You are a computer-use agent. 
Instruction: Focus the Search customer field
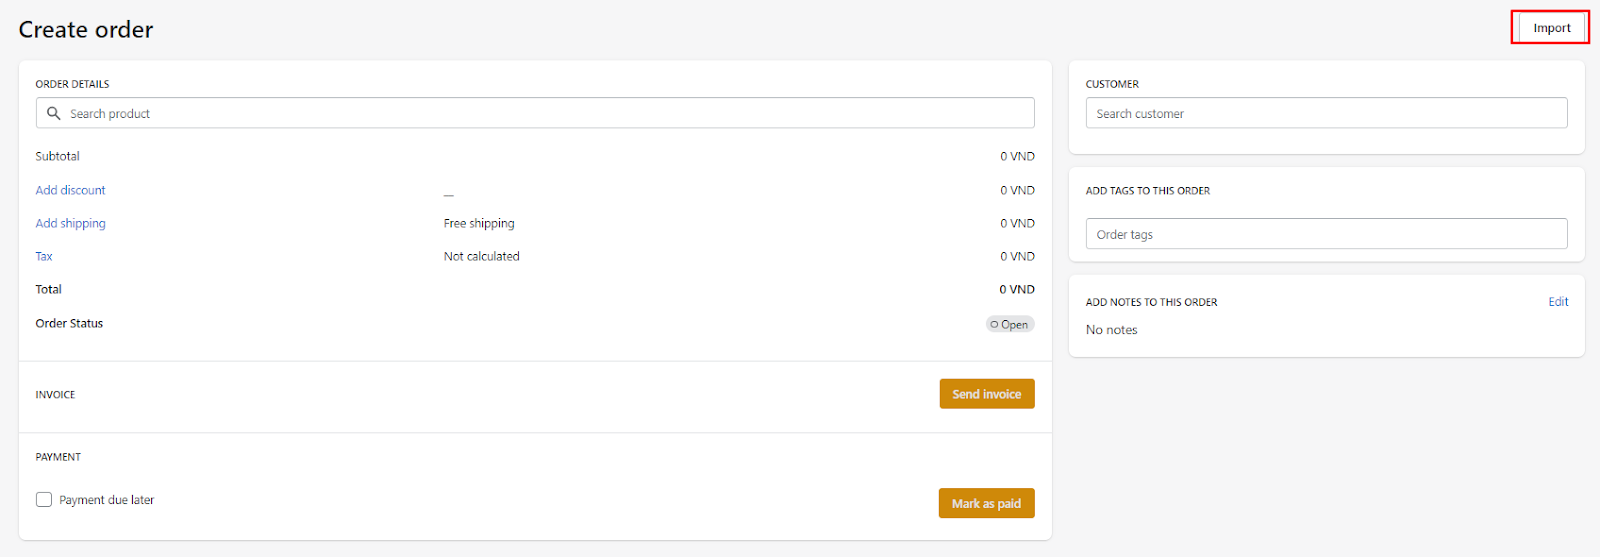click(1326, 114)
